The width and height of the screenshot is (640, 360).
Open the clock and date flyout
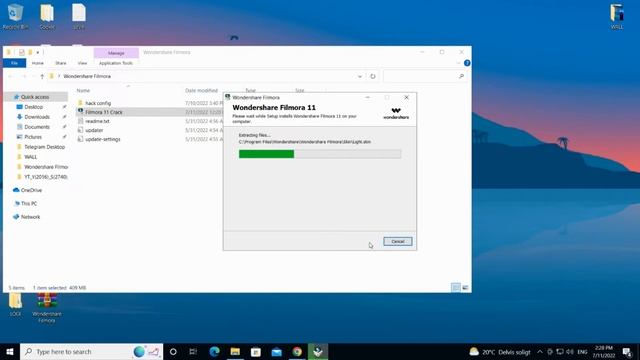point(604,352)
